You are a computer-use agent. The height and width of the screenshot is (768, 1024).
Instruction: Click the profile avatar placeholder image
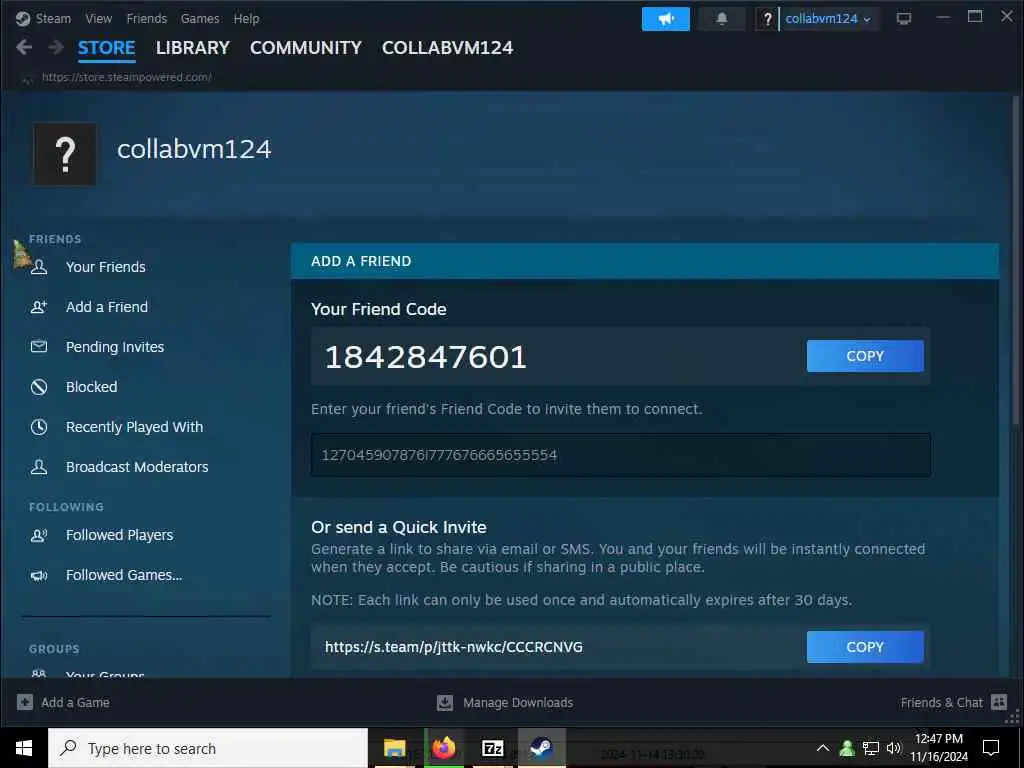pos(65,154)
